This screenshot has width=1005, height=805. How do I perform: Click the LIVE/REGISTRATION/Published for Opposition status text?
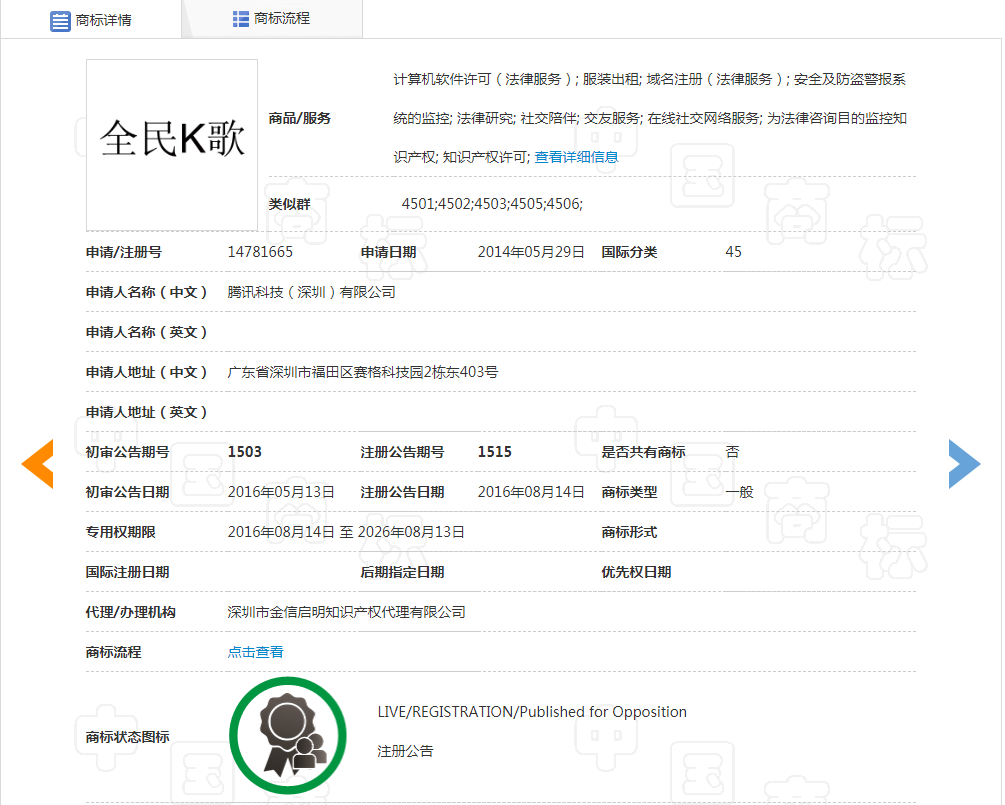coord(532,712)
